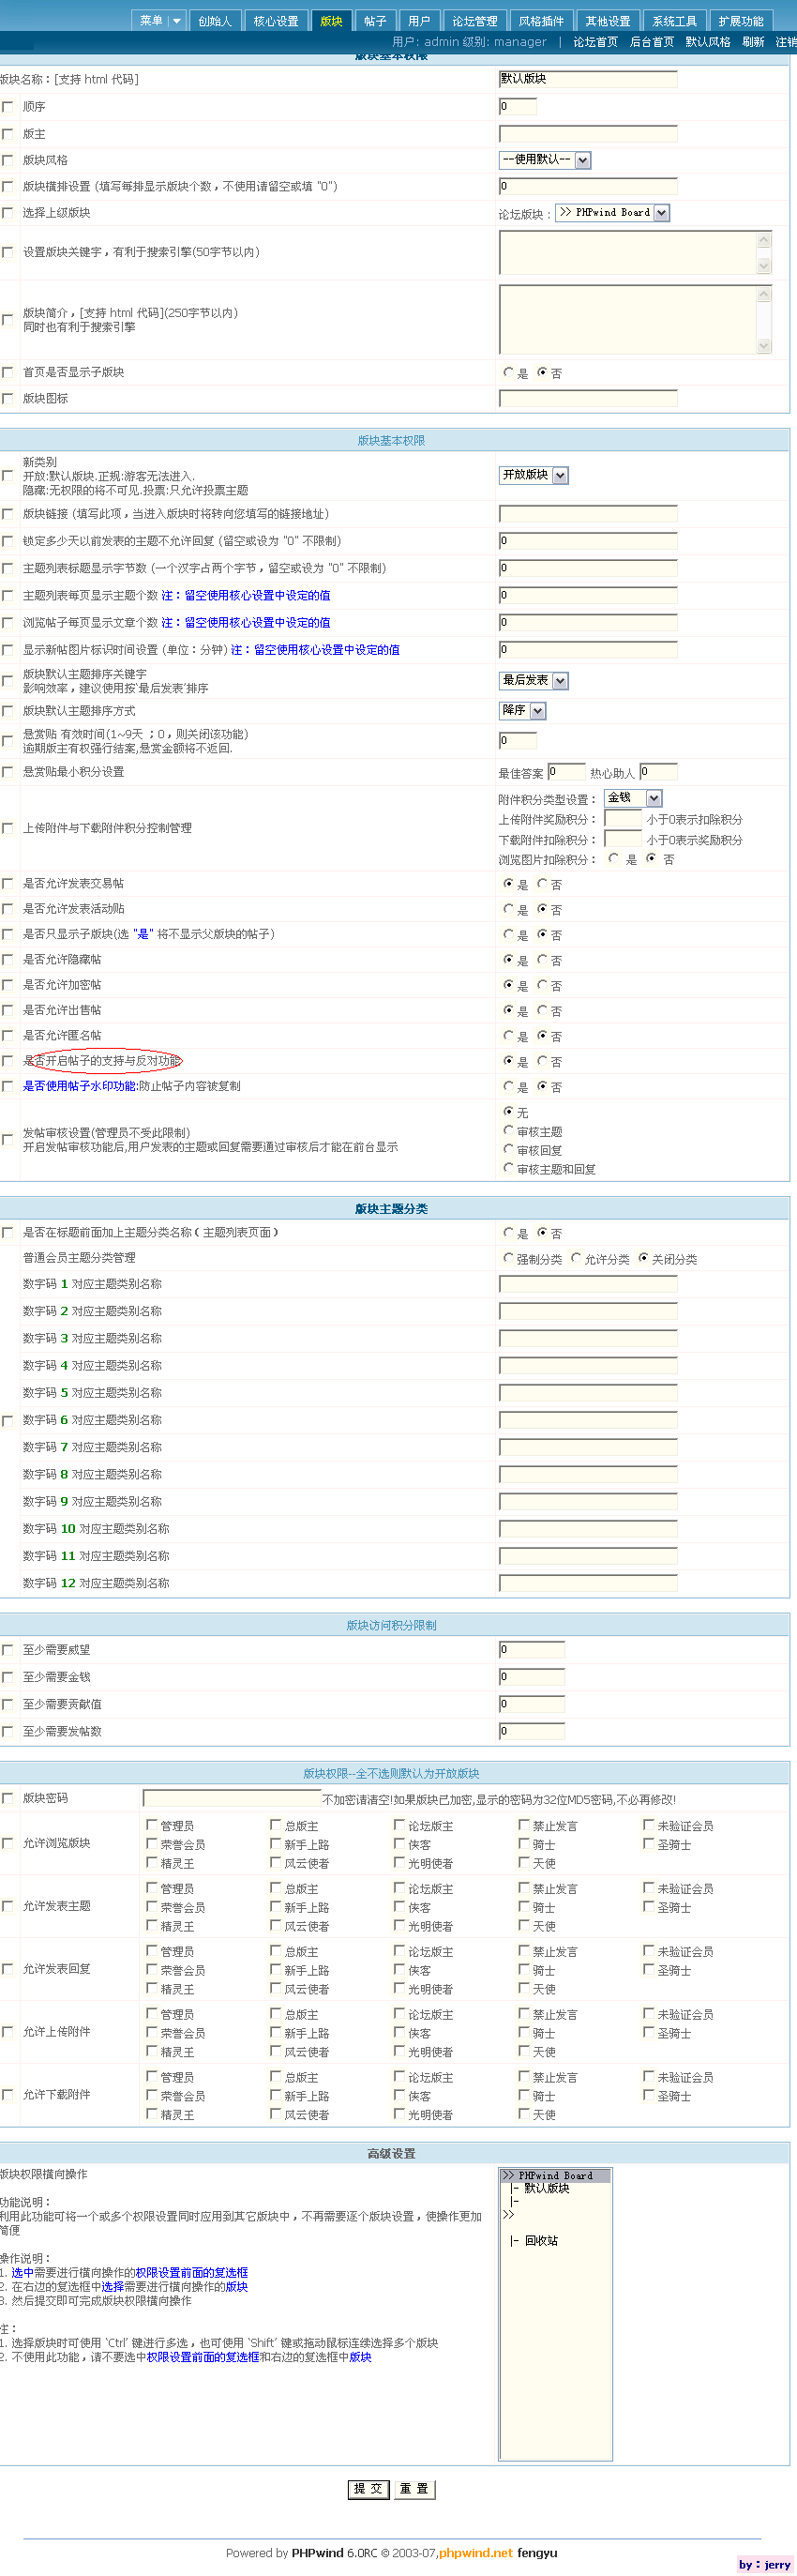The width and height of the screenshot is (797, 2576).
Task: Select PHPwind Board in the list box
Action: click(555, 2175)
